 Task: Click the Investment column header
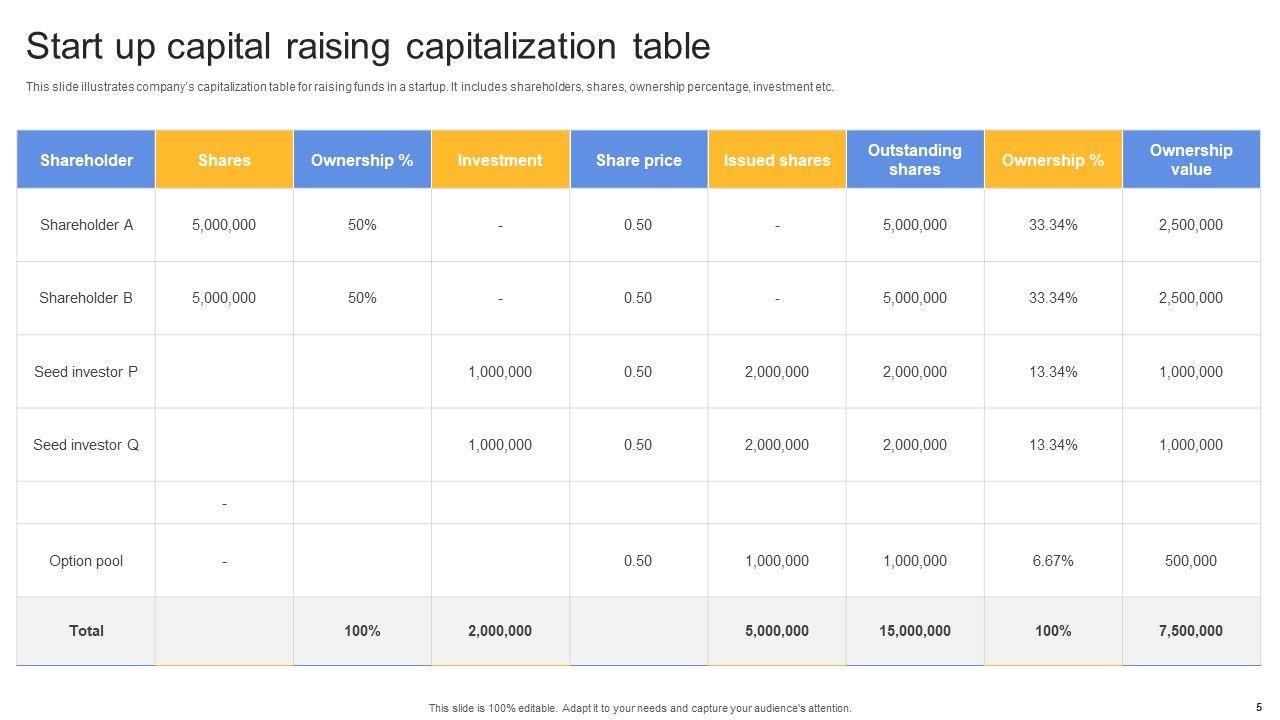point(500,160)
